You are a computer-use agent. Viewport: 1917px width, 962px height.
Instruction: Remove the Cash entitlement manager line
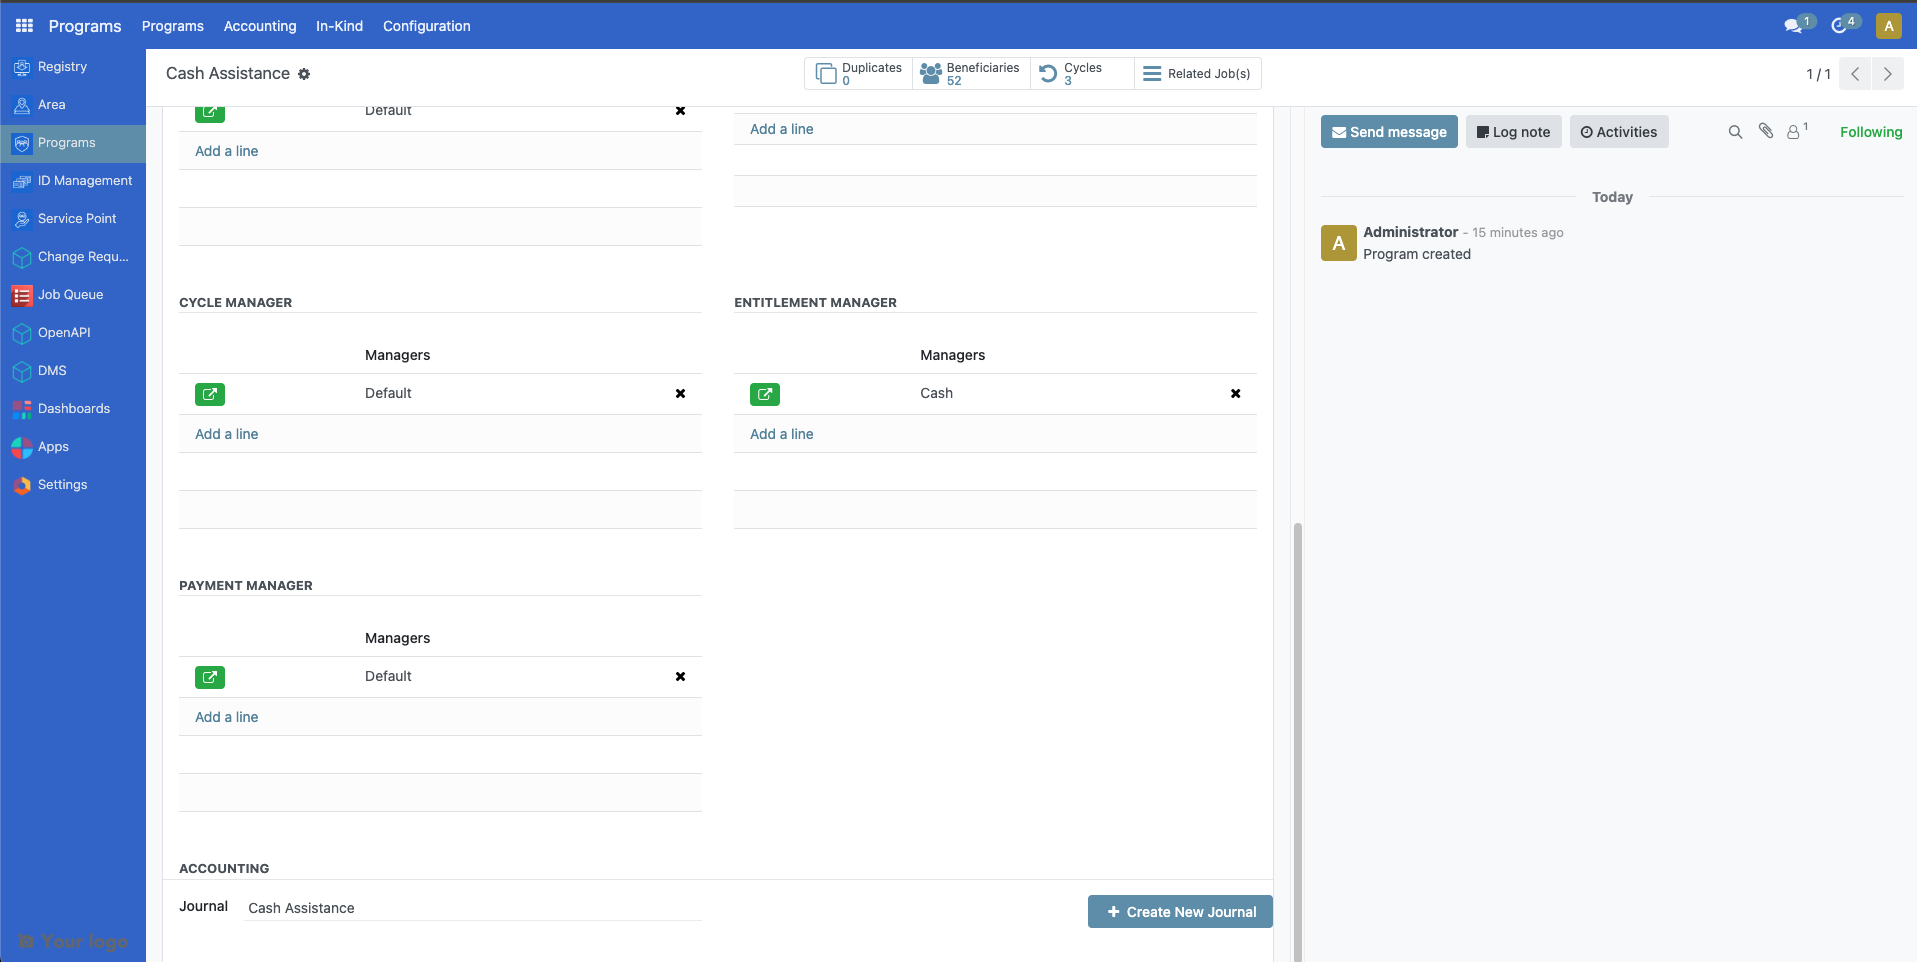pyautogui.click(x=1235, y=394)
